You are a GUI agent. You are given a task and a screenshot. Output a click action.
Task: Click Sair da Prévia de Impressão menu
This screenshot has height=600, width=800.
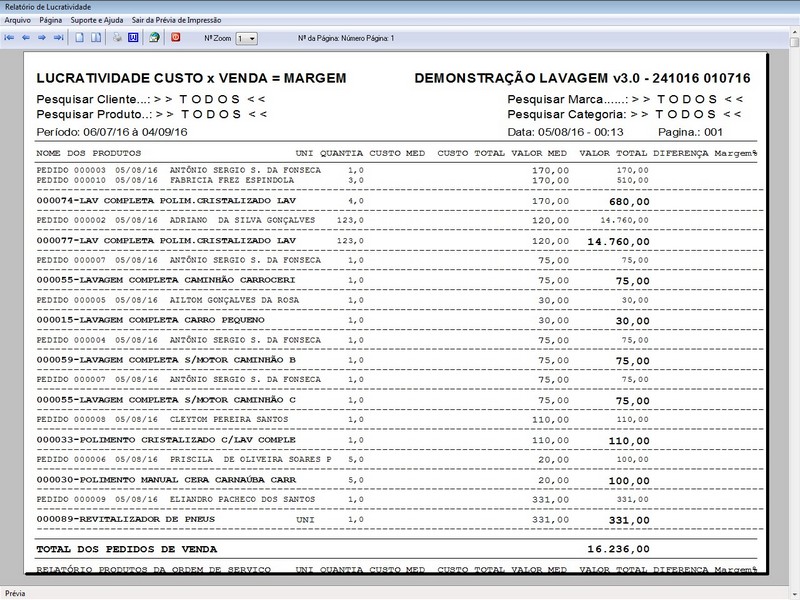[176, 20]
